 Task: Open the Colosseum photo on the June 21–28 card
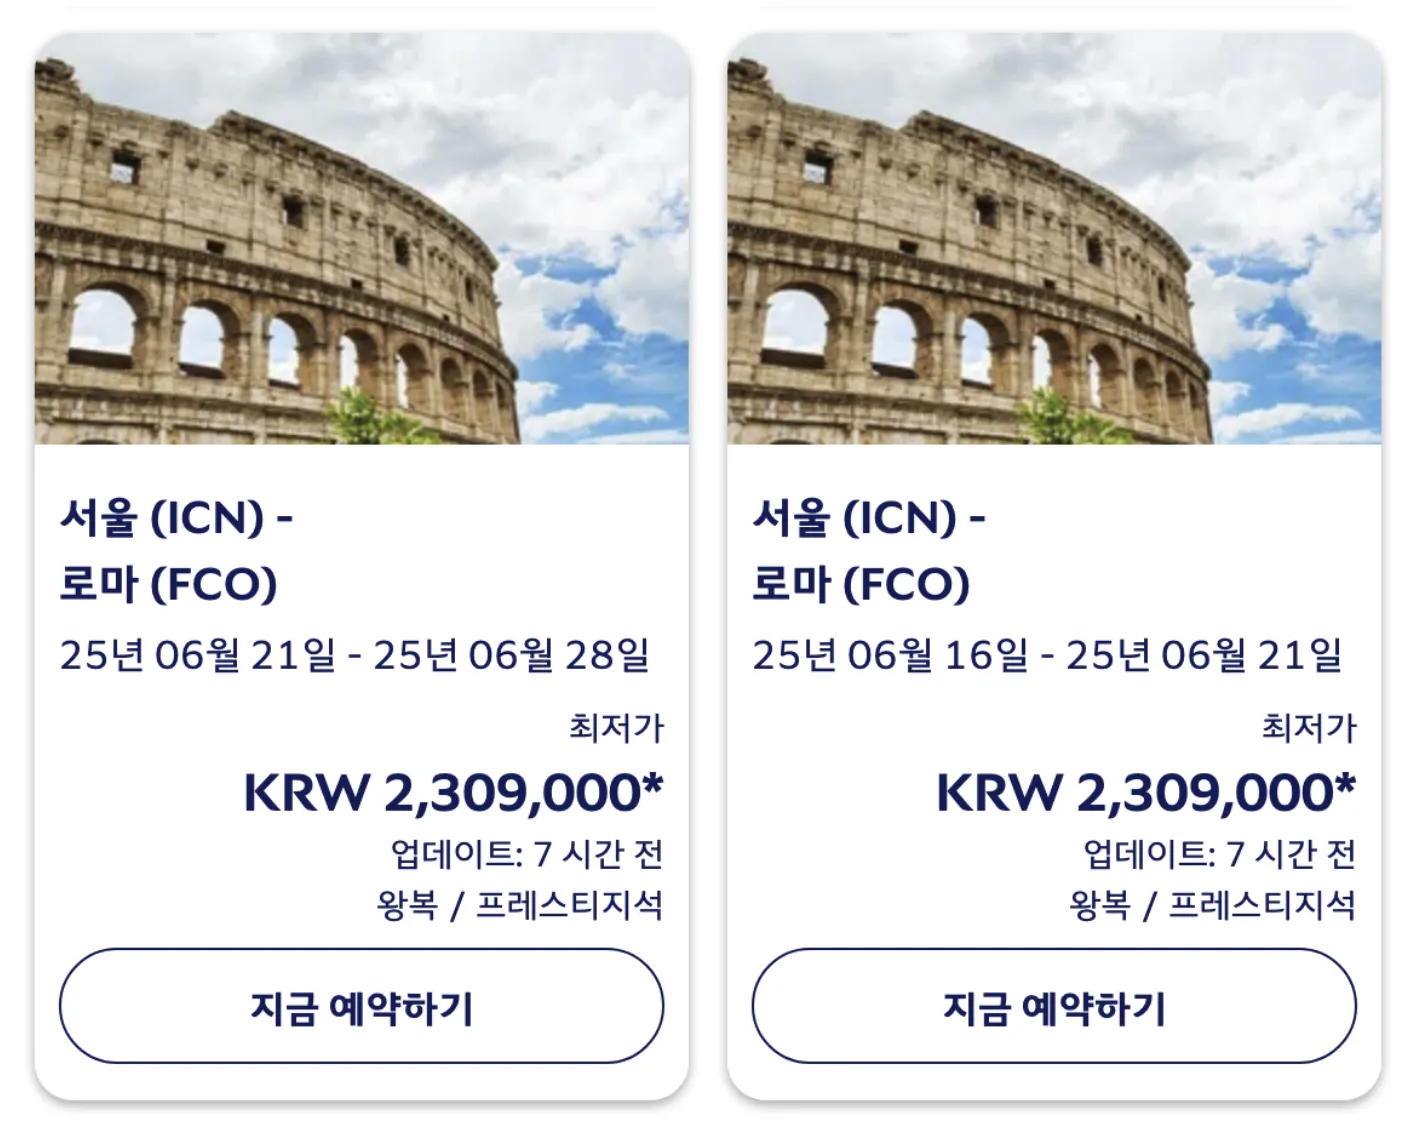coord(361,240)
